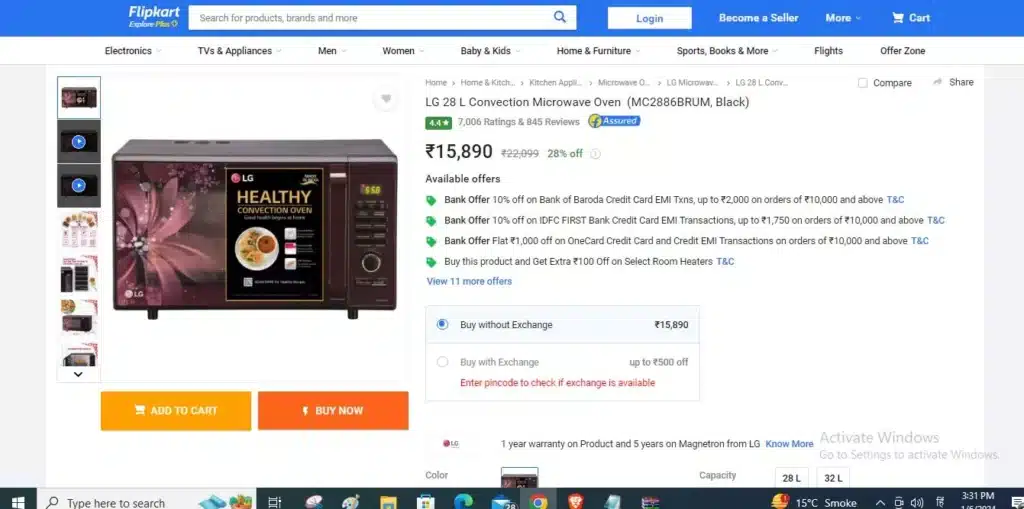Expand the More dropdown in header
Viewport: 1024px width, 509px height.
point(843,18)
